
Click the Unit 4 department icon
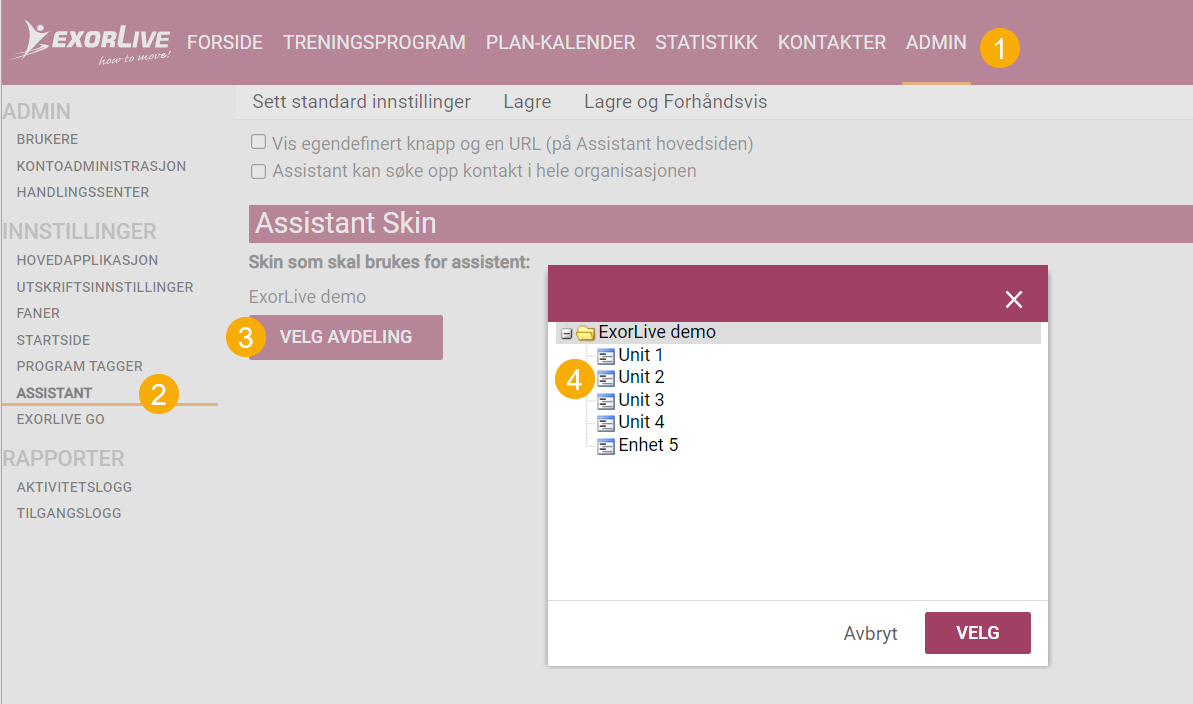point(606,423)
